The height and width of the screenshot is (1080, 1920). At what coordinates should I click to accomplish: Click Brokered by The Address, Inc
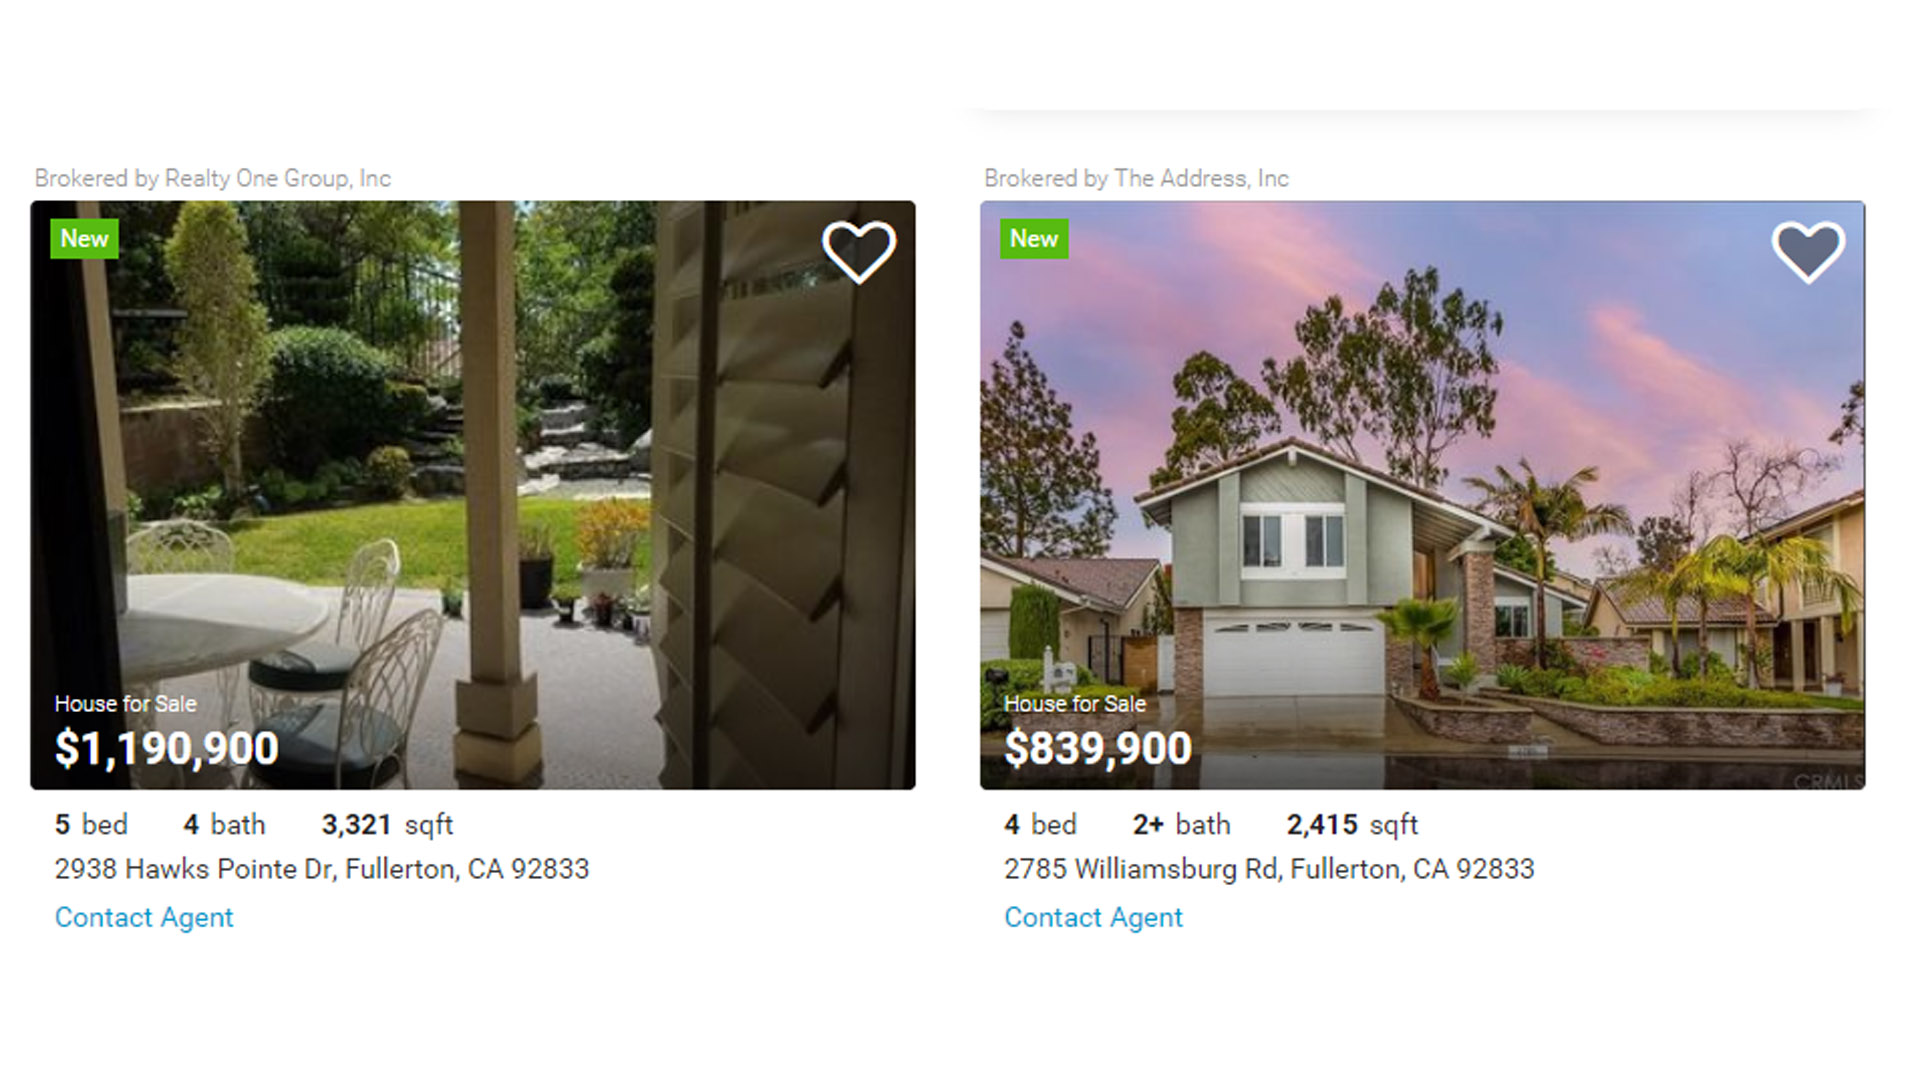pos(1136,178)
